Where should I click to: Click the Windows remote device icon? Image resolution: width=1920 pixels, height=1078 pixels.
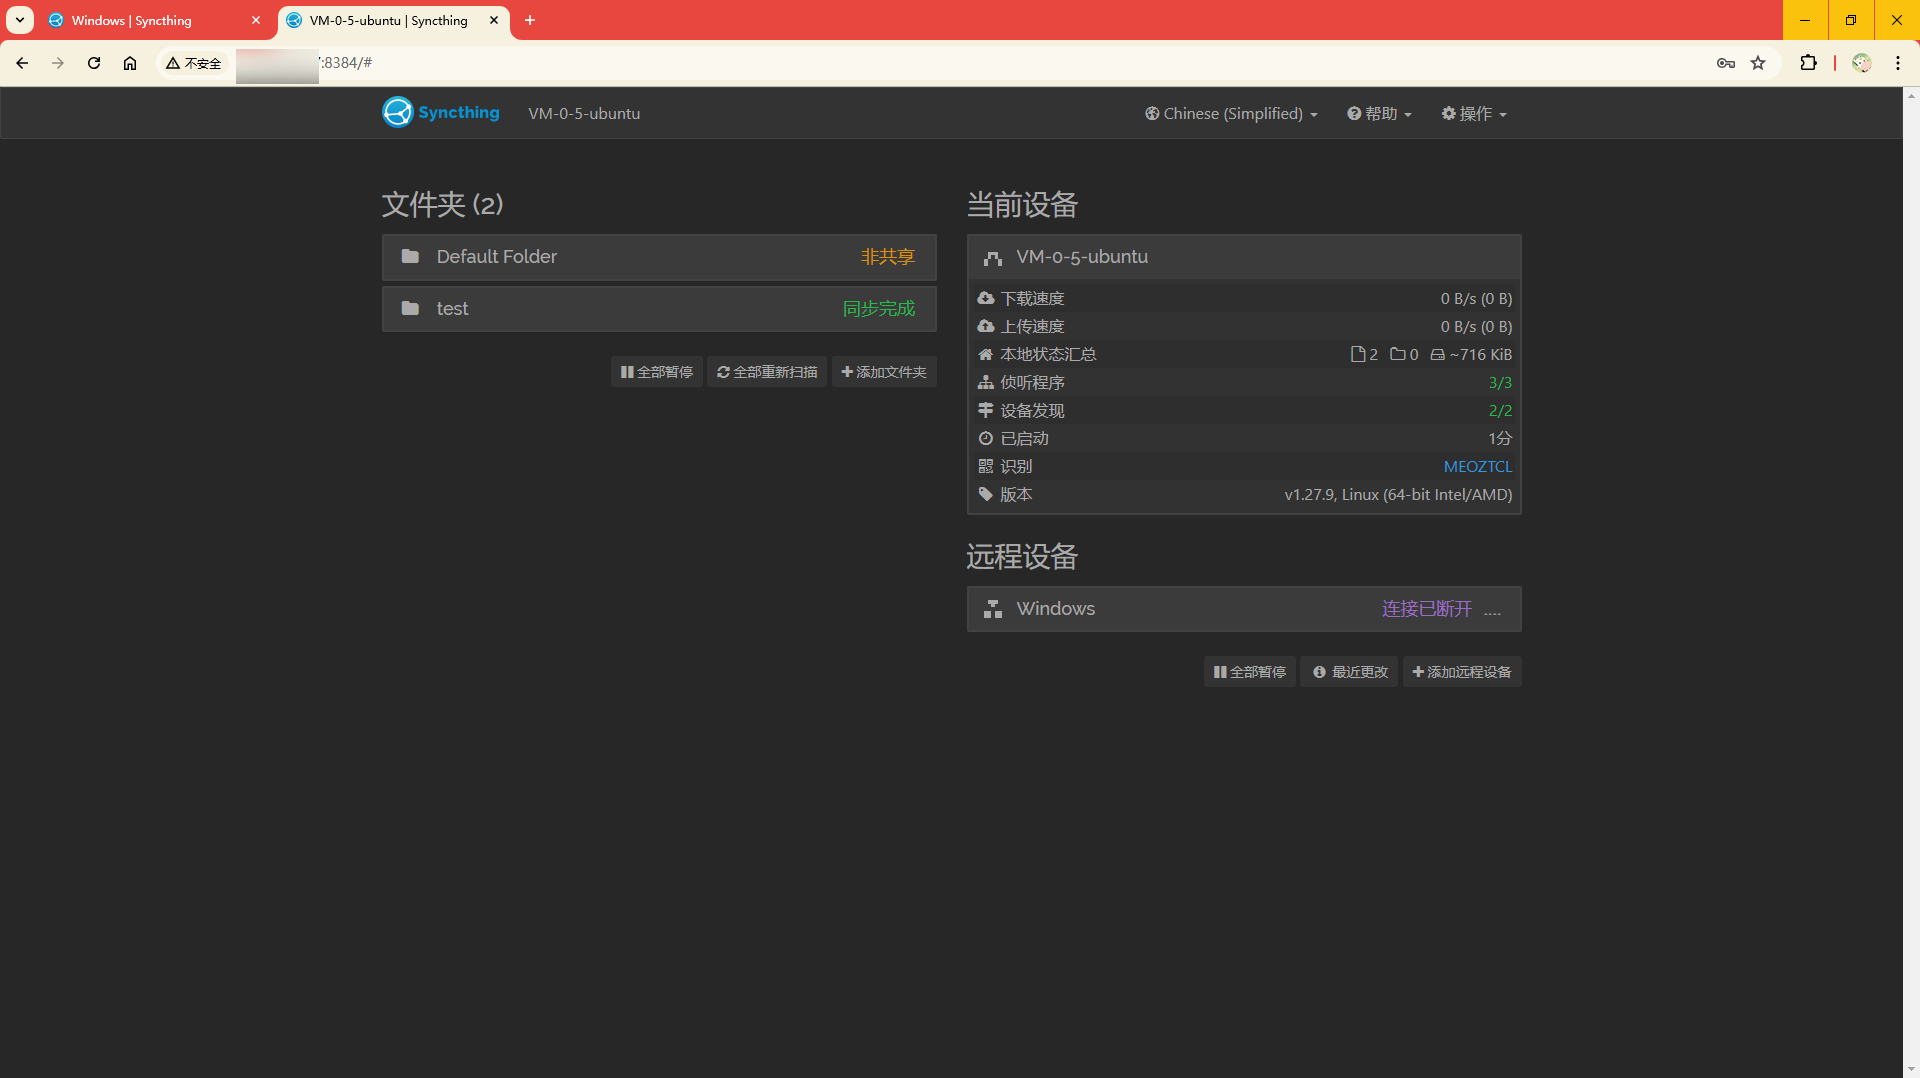(x=993, y=609)
